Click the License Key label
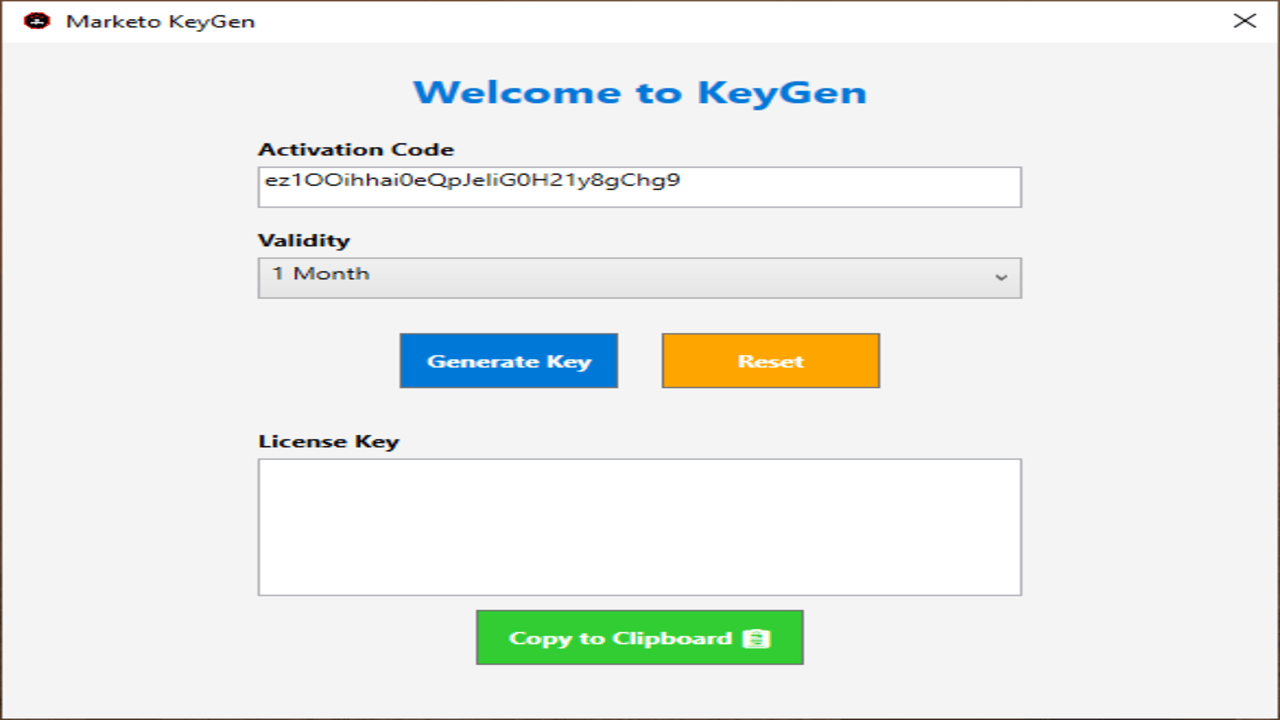Image resolution: width=1280 pixels, height=720 pixels. [x=328, y=442]
